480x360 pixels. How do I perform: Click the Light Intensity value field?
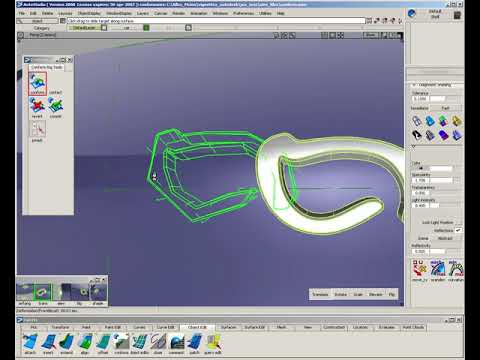[420, 205]
